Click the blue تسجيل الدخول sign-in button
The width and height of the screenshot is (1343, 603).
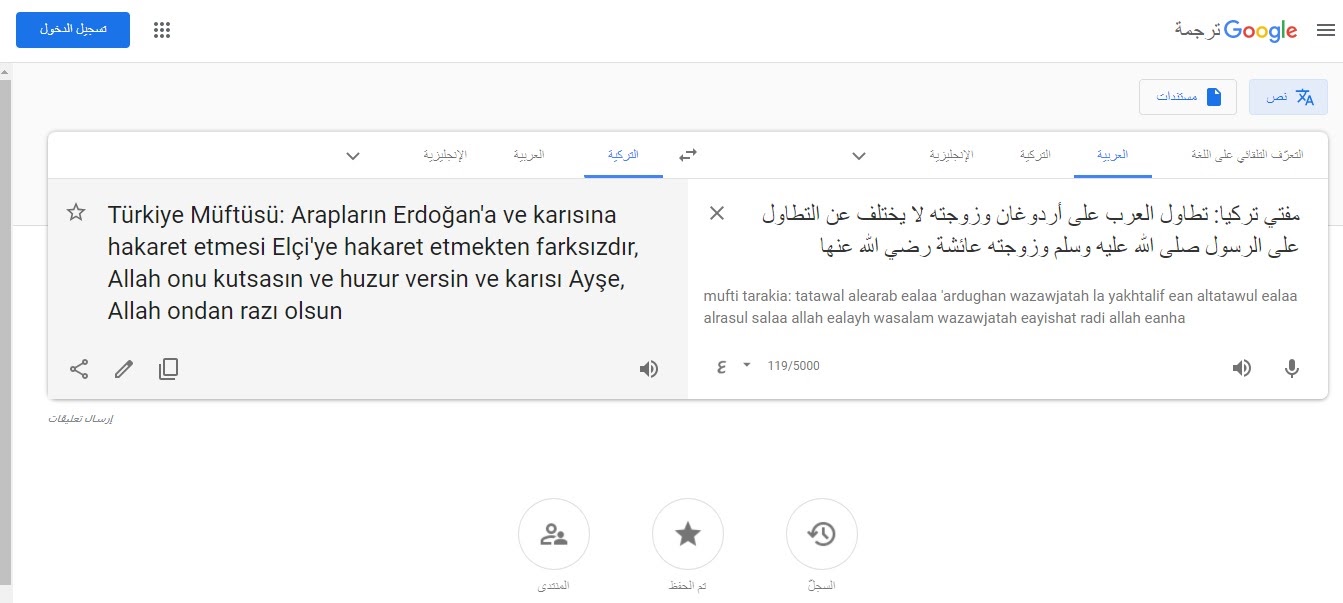(x=73, y=30)
